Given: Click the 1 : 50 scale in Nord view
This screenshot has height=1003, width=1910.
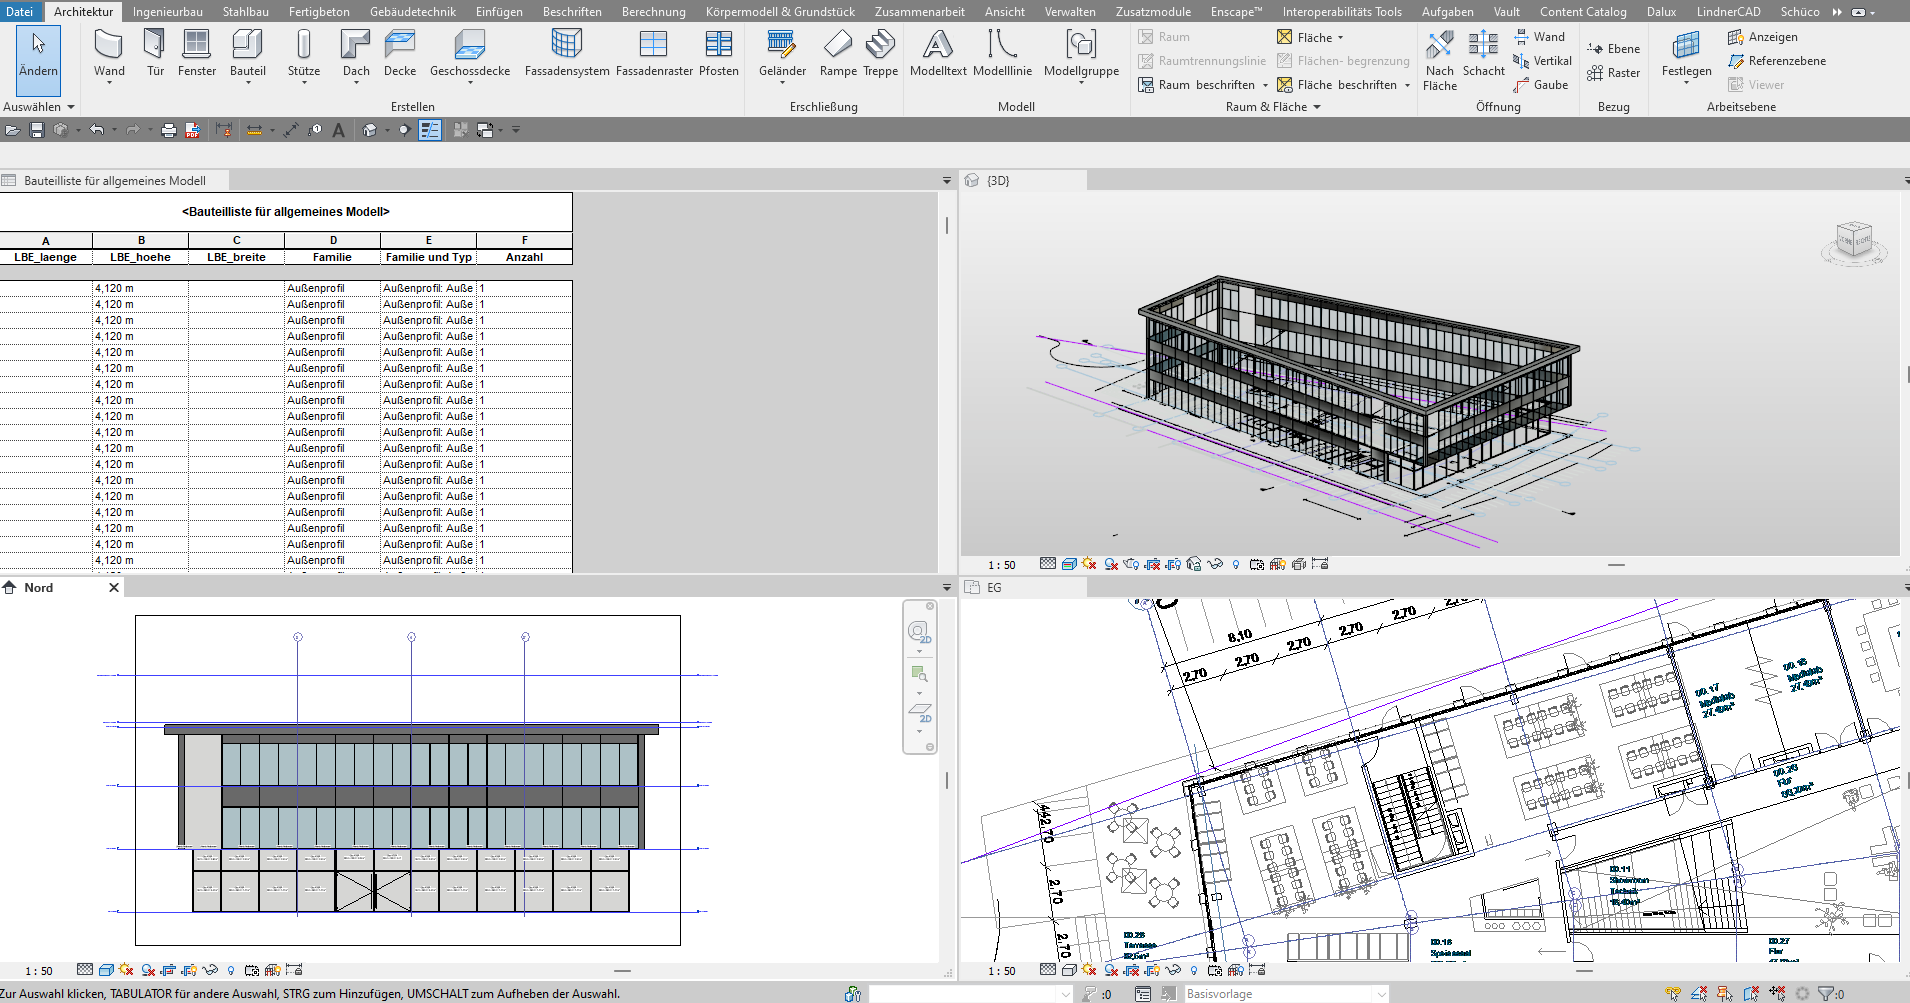Looking at the screenshot, I should click(39, 971).
